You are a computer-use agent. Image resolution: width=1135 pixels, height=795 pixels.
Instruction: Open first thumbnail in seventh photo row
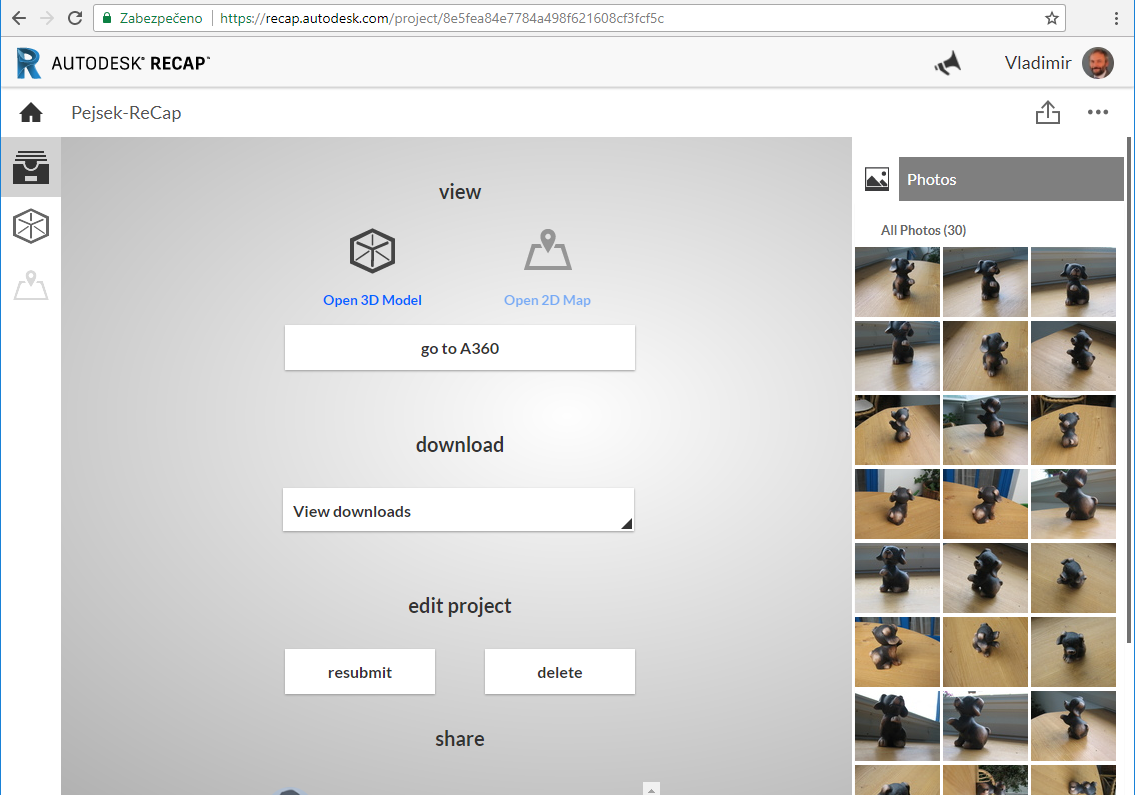pyautogui.click(x=897, y=725)
